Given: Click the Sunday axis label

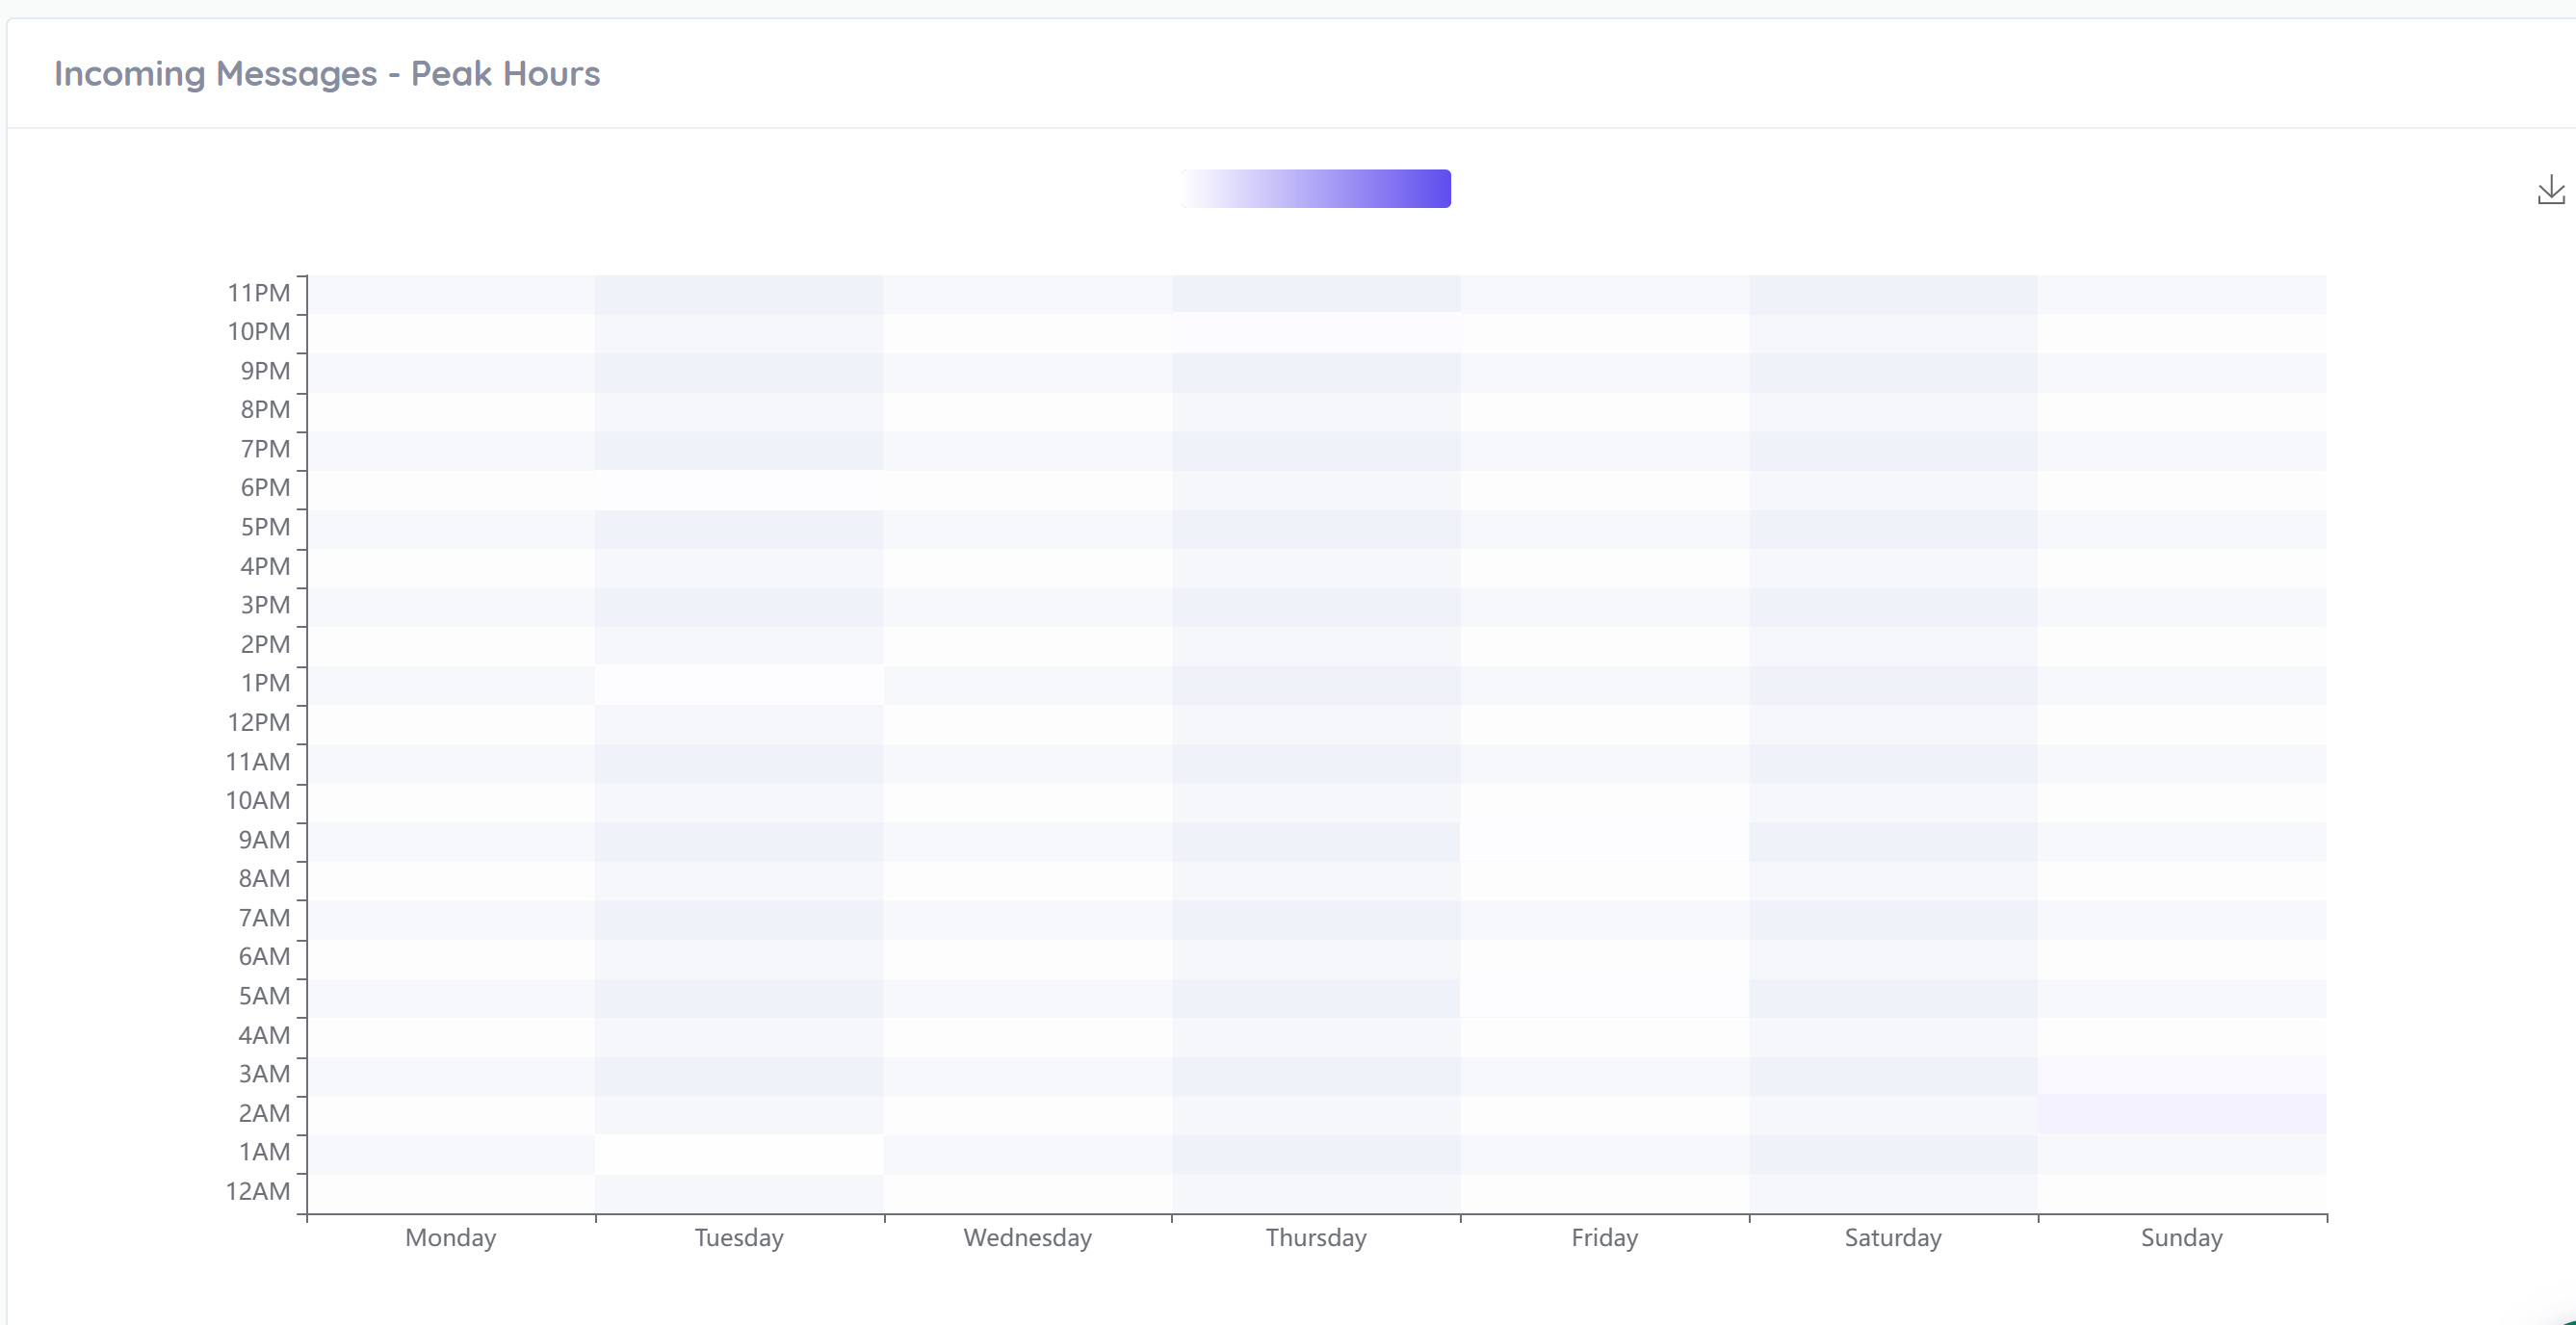Looking at the screenshot, I should (x=2182, y=1238).
